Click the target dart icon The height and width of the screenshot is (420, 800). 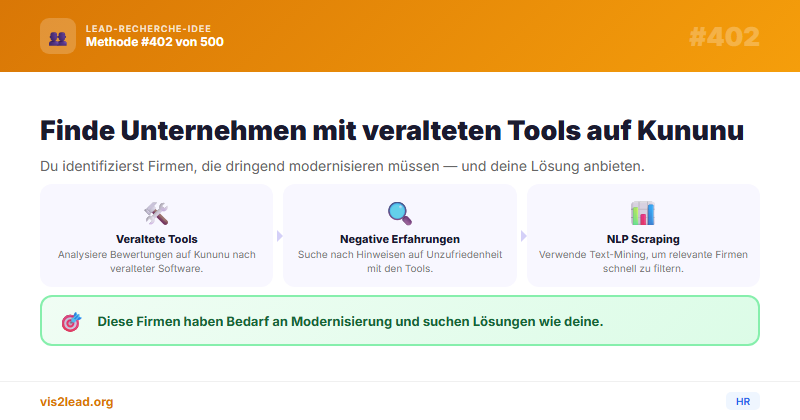[71, 322]
